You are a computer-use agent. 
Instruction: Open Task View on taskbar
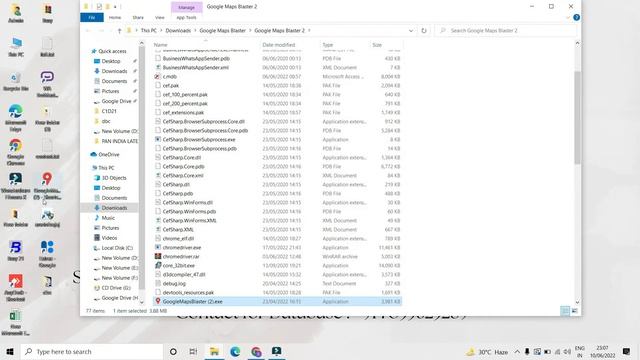click(193, 352)
